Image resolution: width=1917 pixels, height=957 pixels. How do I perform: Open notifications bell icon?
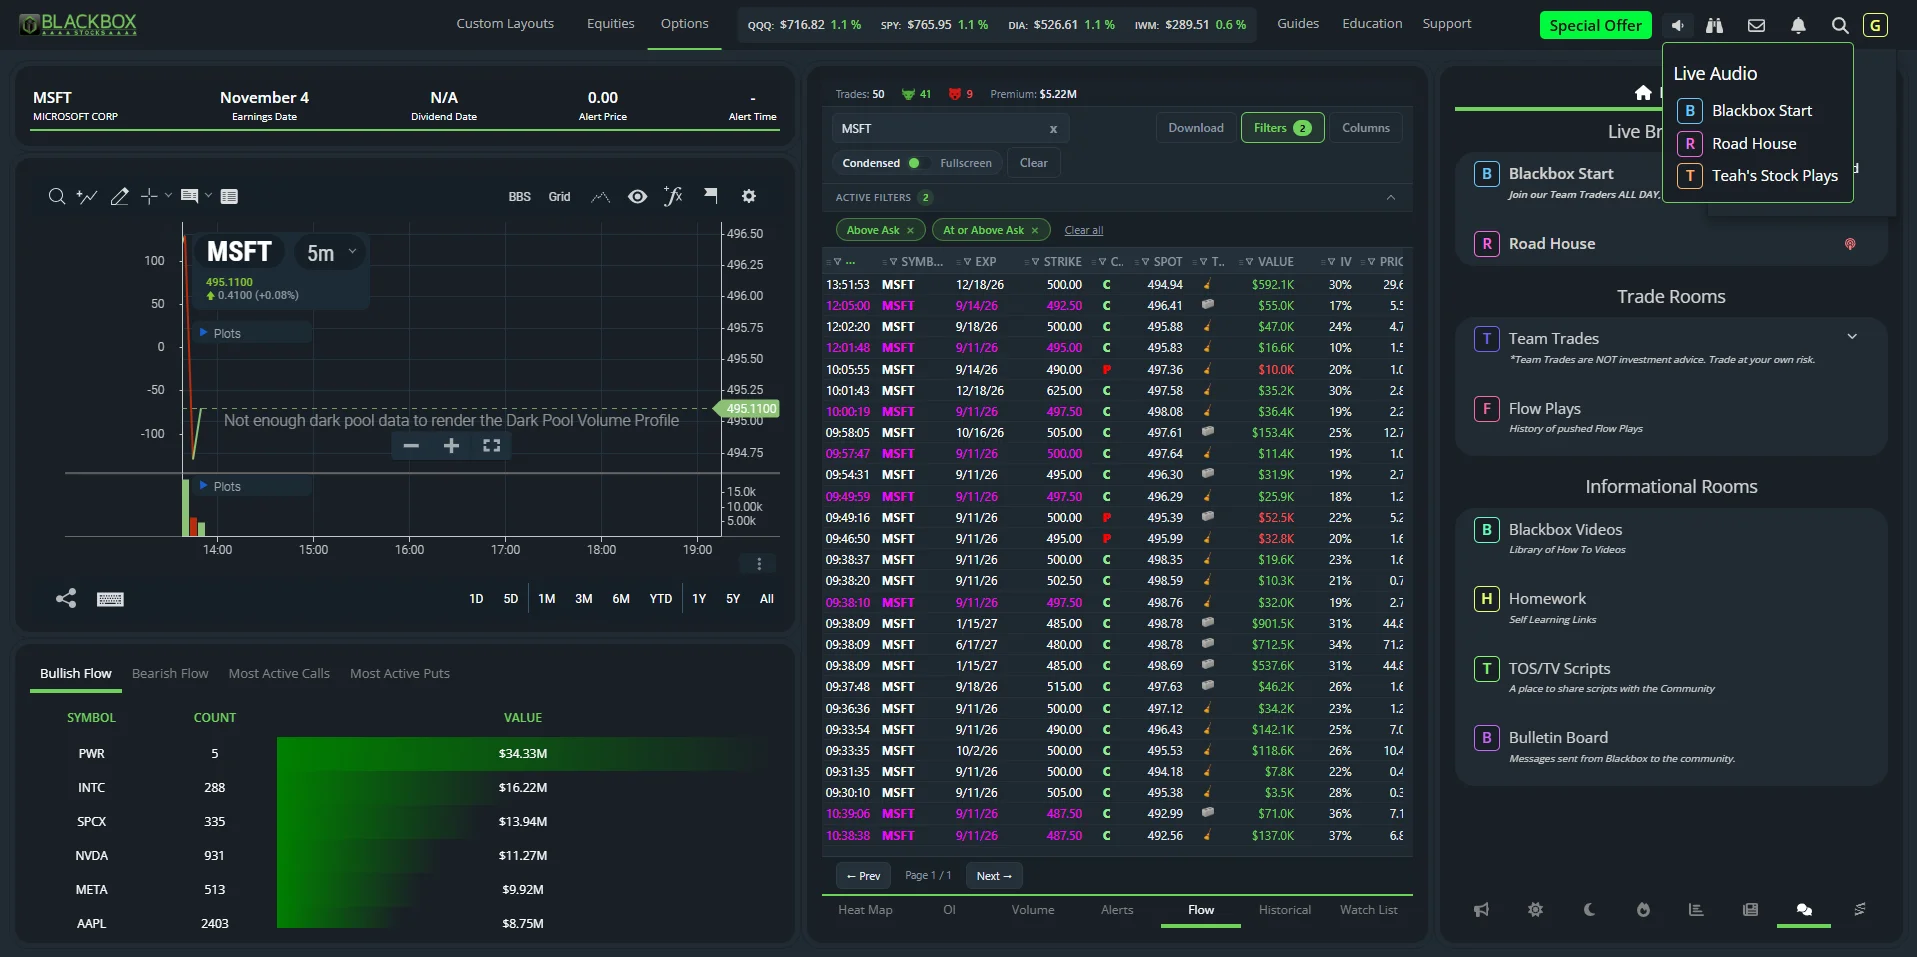click(1798, 25)
